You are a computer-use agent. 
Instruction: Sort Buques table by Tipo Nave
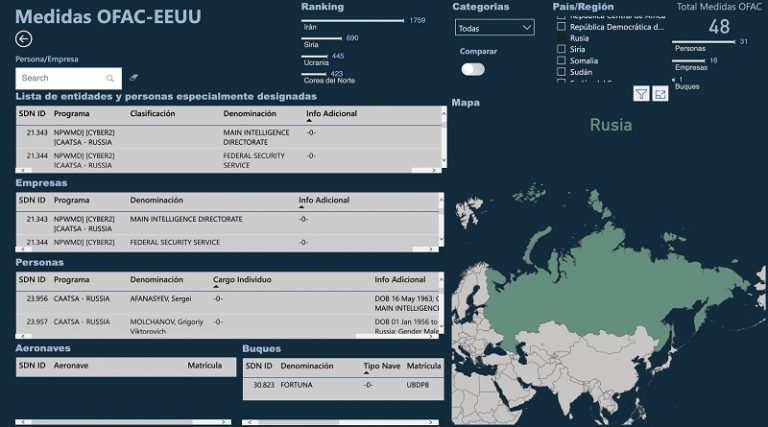click(x=382, y=366)
